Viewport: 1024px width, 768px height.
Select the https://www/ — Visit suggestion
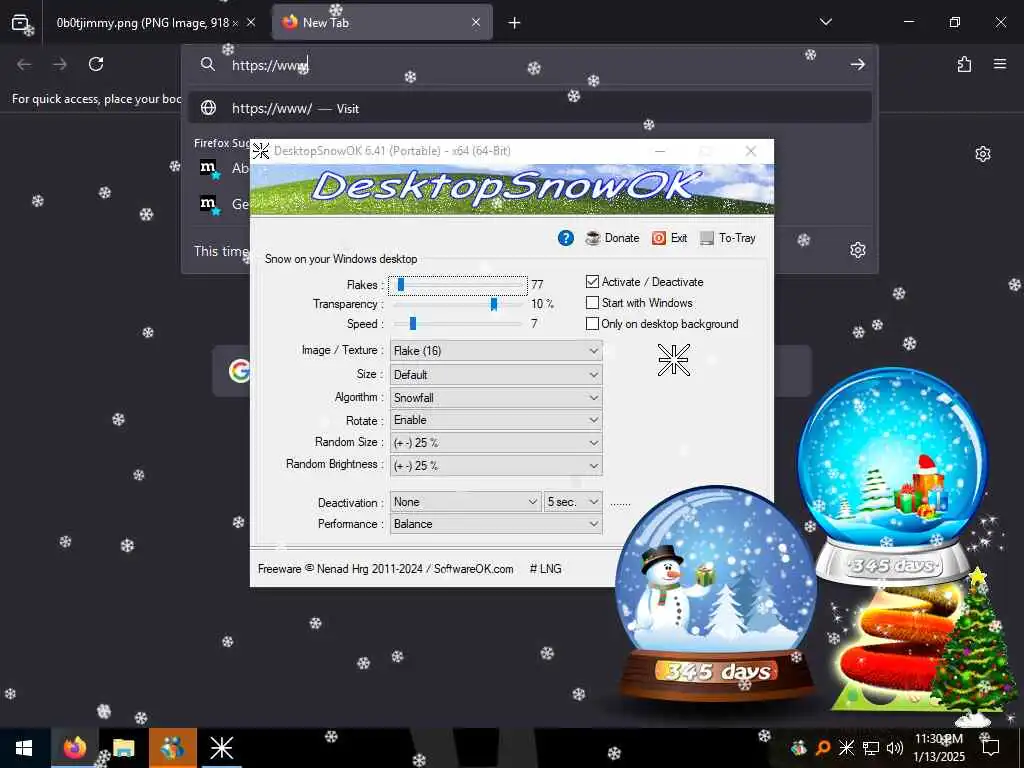[530, 108]
